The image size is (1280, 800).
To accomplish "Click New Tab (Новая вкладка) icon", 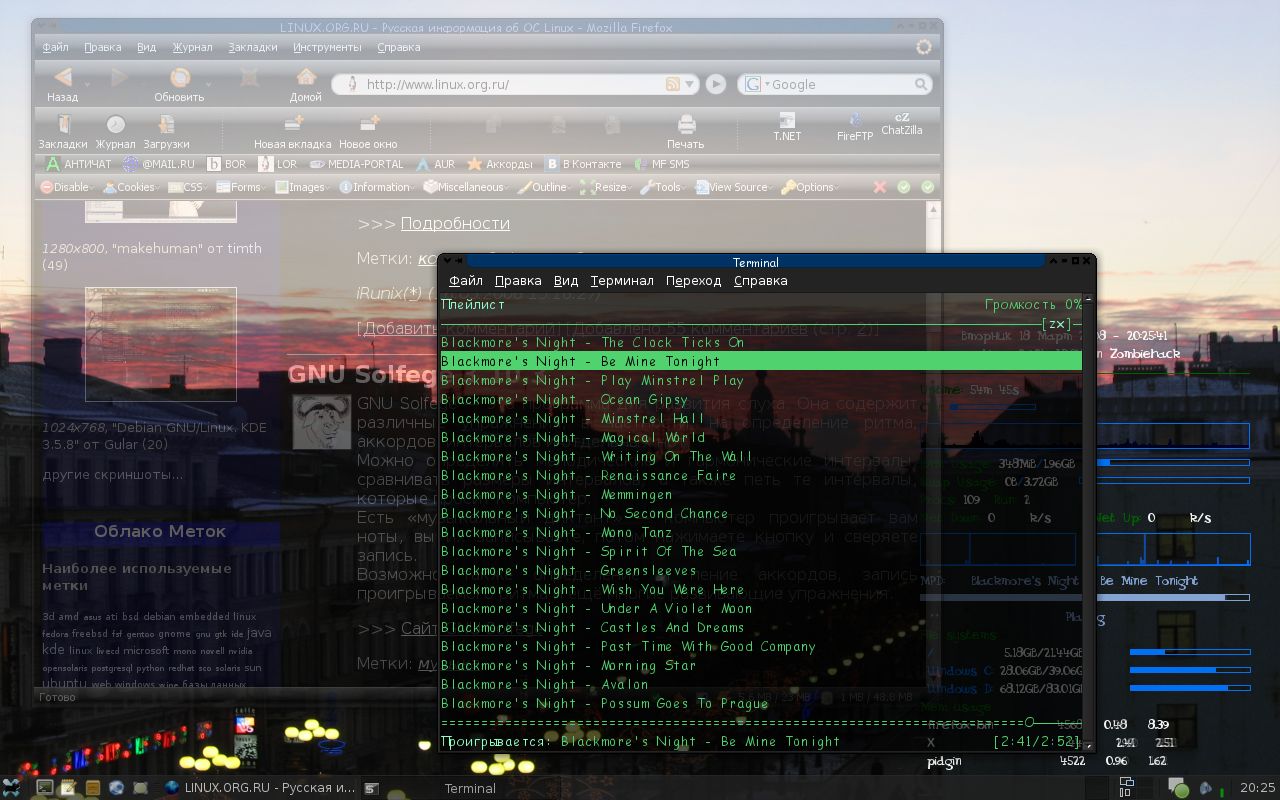I will point(292,124).
